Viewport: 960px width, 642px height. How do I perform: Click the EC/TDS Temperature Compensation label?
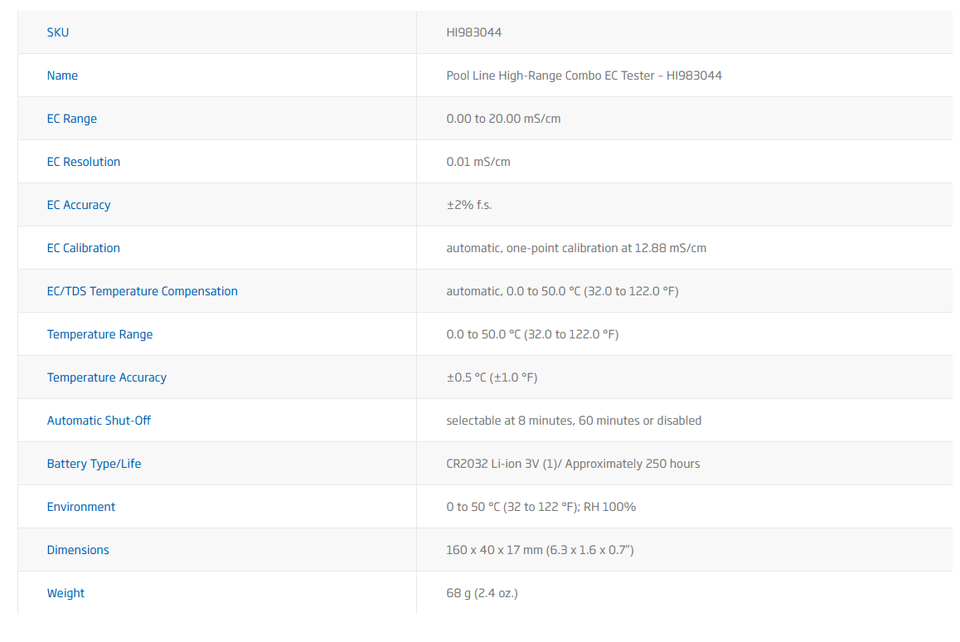(x=142, y=291)
